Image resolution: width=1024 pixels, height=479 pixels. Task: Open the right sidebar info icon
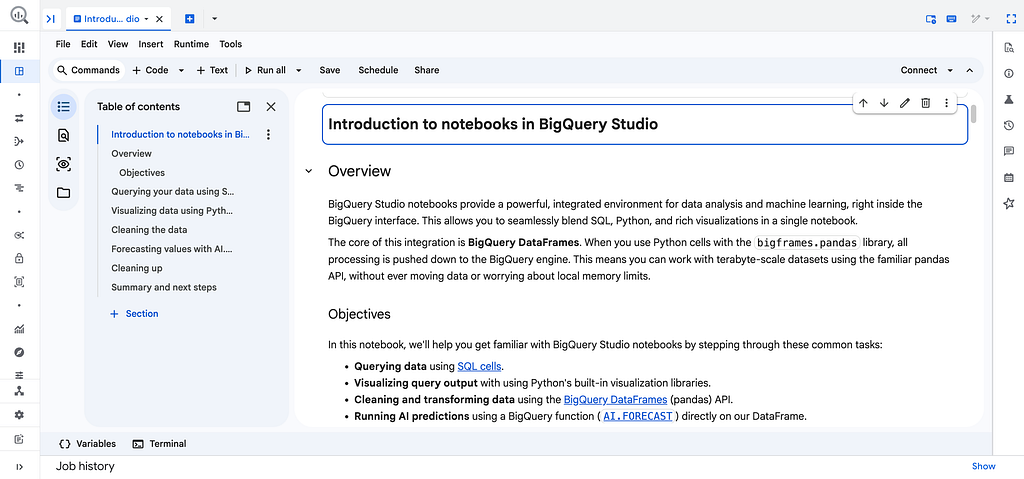(x=1008, y=73)
